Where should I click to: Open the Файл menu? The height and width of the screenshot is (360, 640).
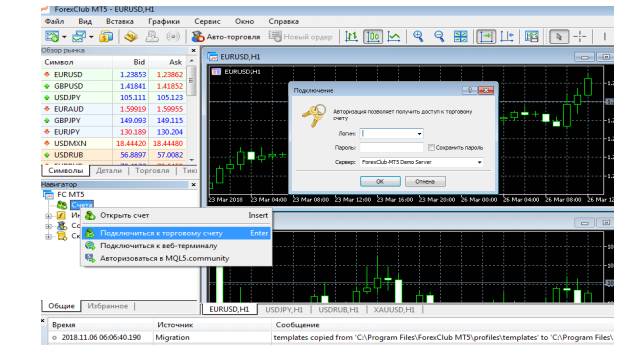click(x=54, y=21)
